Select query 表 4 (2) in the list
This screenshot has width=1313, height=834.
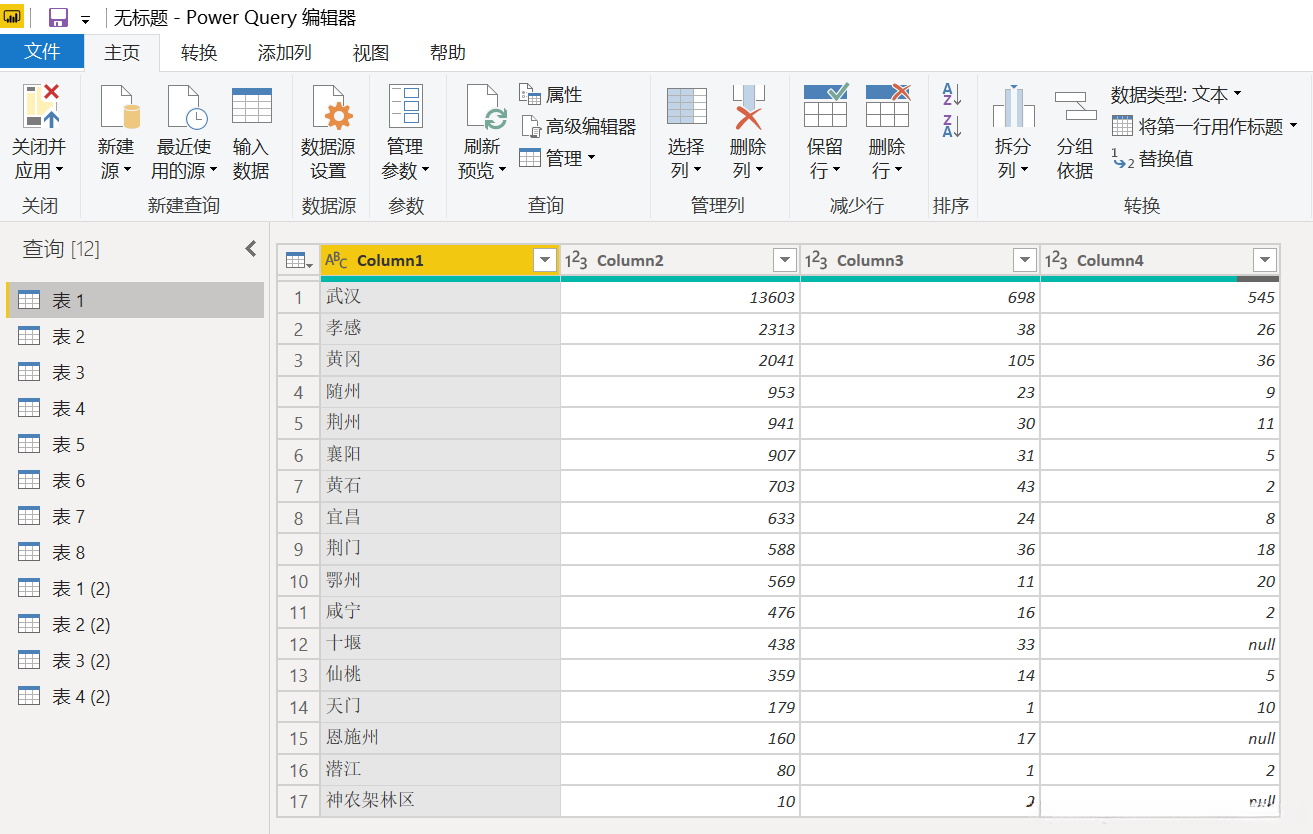point(136,696)
